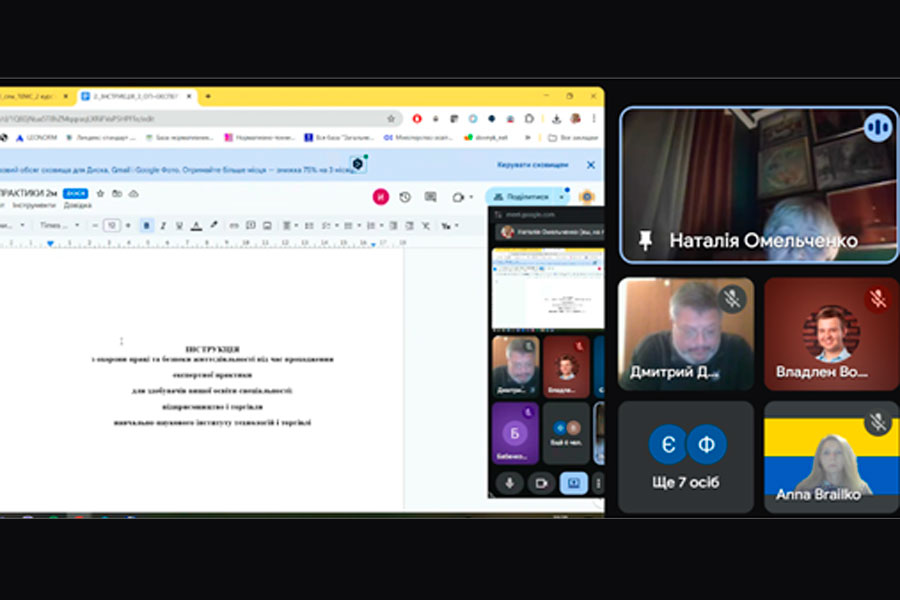Open the Всі закладки bookmarks folder
The width and height of the screenshot is (900, 600).
(x=573, y=138)
